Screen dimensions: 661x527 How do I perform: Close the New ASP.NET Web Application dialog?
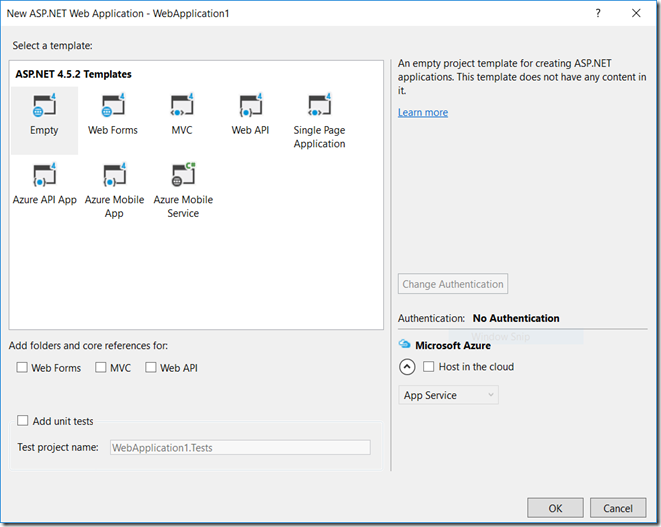coord(636,13)
